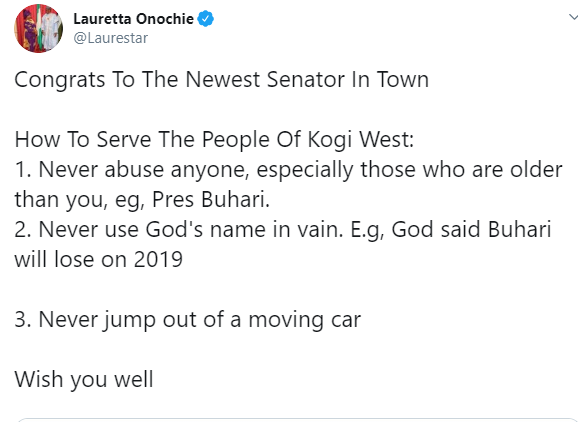Click the 'Wish you well' closing line

pyautogui.click(x=84, y=379)
